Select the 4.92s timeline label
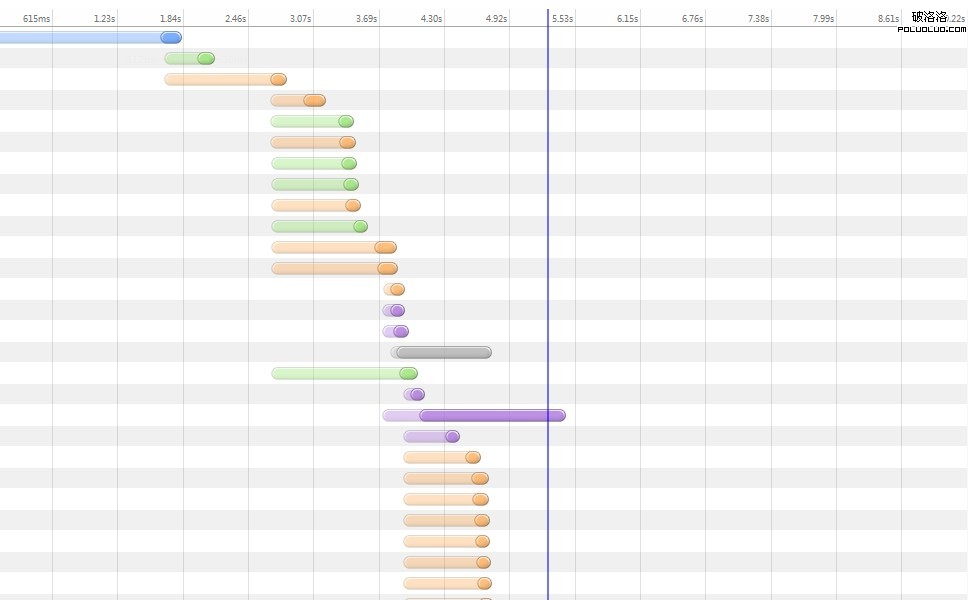 (496, 19)
